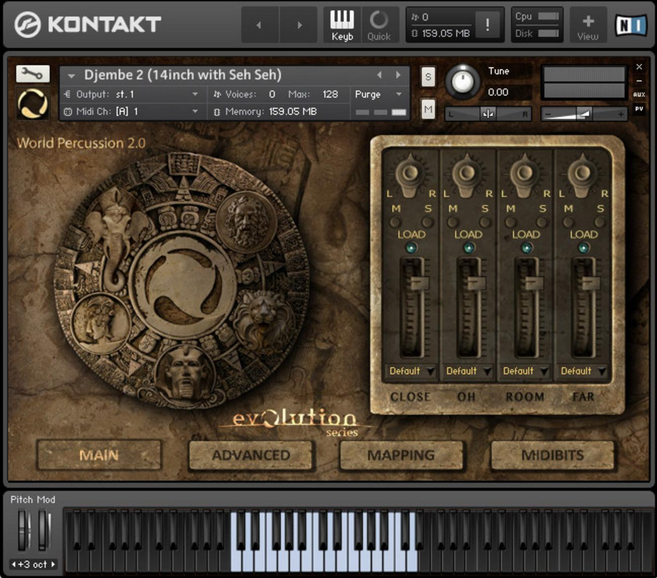The image size is (657, 578).
Task: Go to previous instrument with header left arrow
Action: click(259, 25)
